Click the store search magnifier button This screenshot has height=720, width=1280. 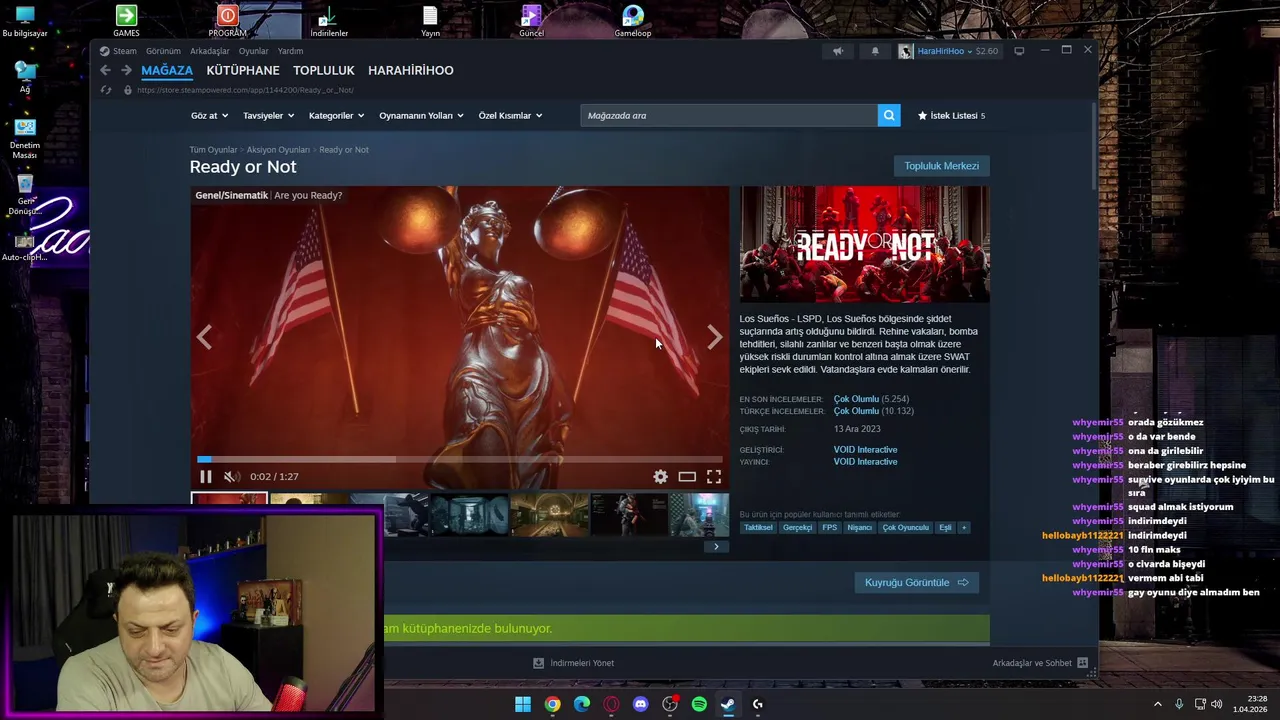point(889,115)
